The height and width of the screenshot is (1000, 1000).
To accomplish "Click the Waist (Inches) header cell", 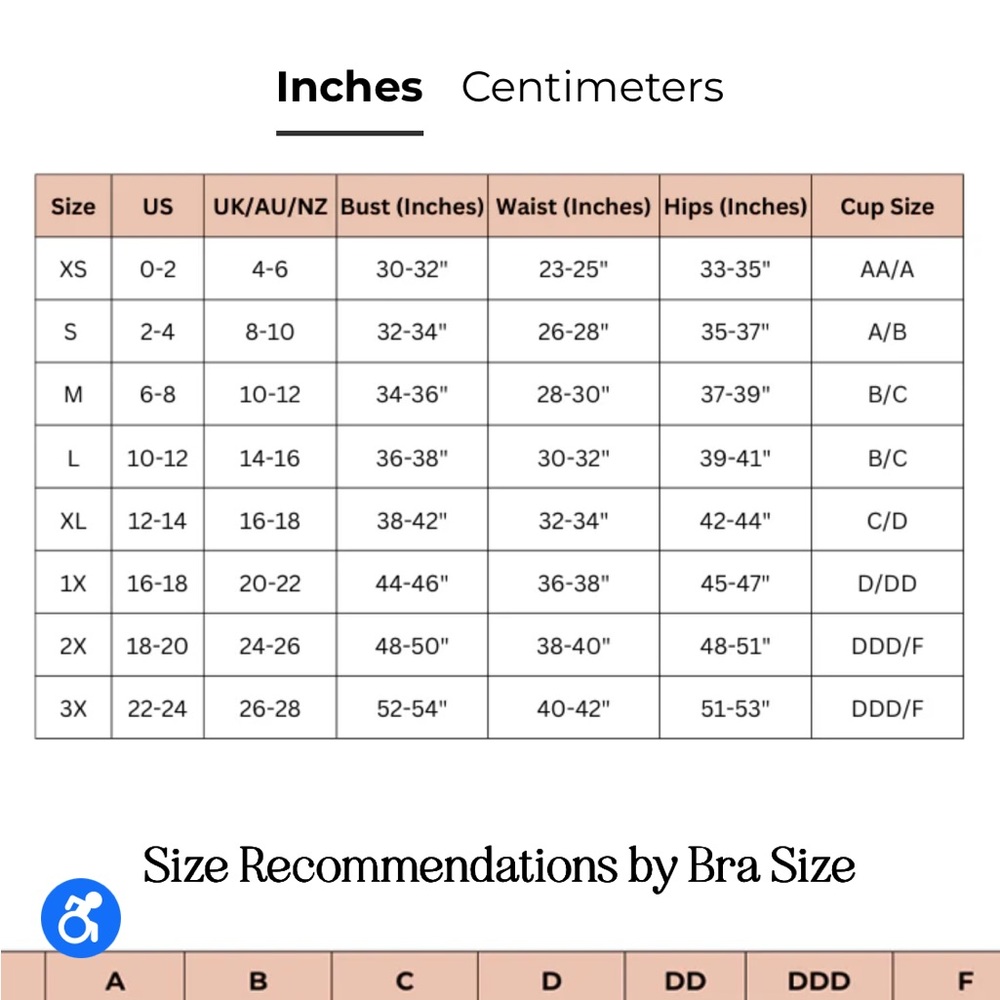I will click(573, 207).
